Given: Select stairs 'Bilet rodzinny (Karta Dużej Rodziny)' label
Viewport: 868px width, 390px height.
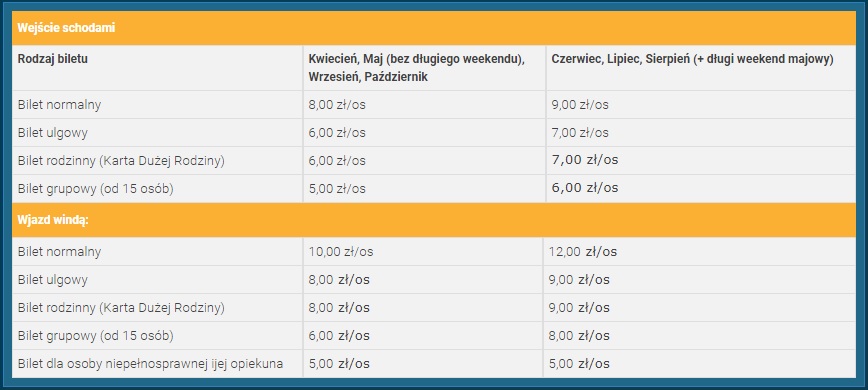Looking at the screenshot, I should click(121, 161).
